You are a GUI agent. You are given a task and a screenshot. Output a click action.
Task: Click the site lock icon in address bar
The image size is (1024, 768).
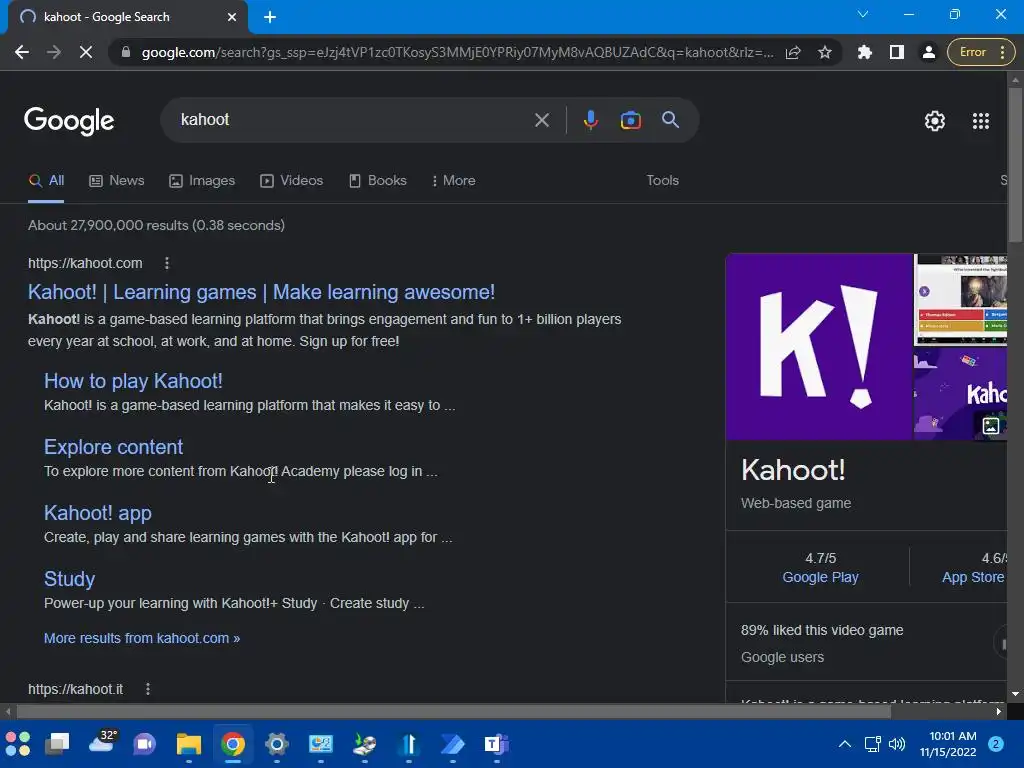click(126, 52)
